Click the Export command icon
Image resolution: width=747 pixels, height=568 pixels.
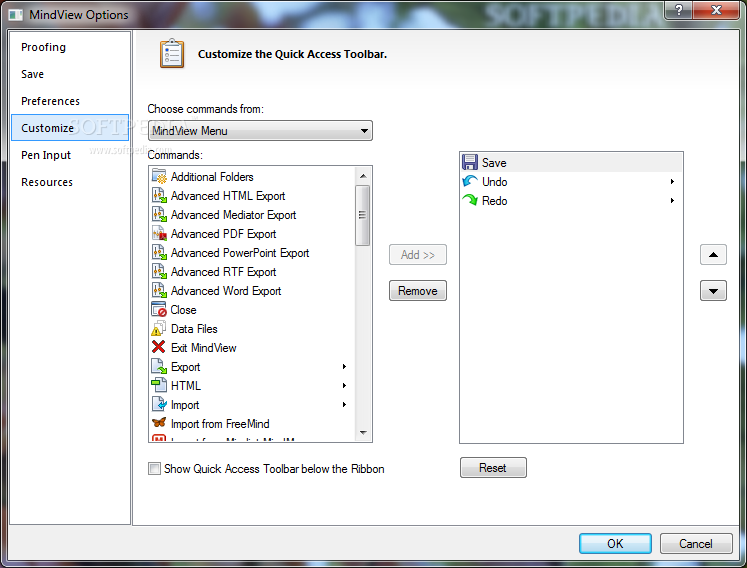point(159,366)
